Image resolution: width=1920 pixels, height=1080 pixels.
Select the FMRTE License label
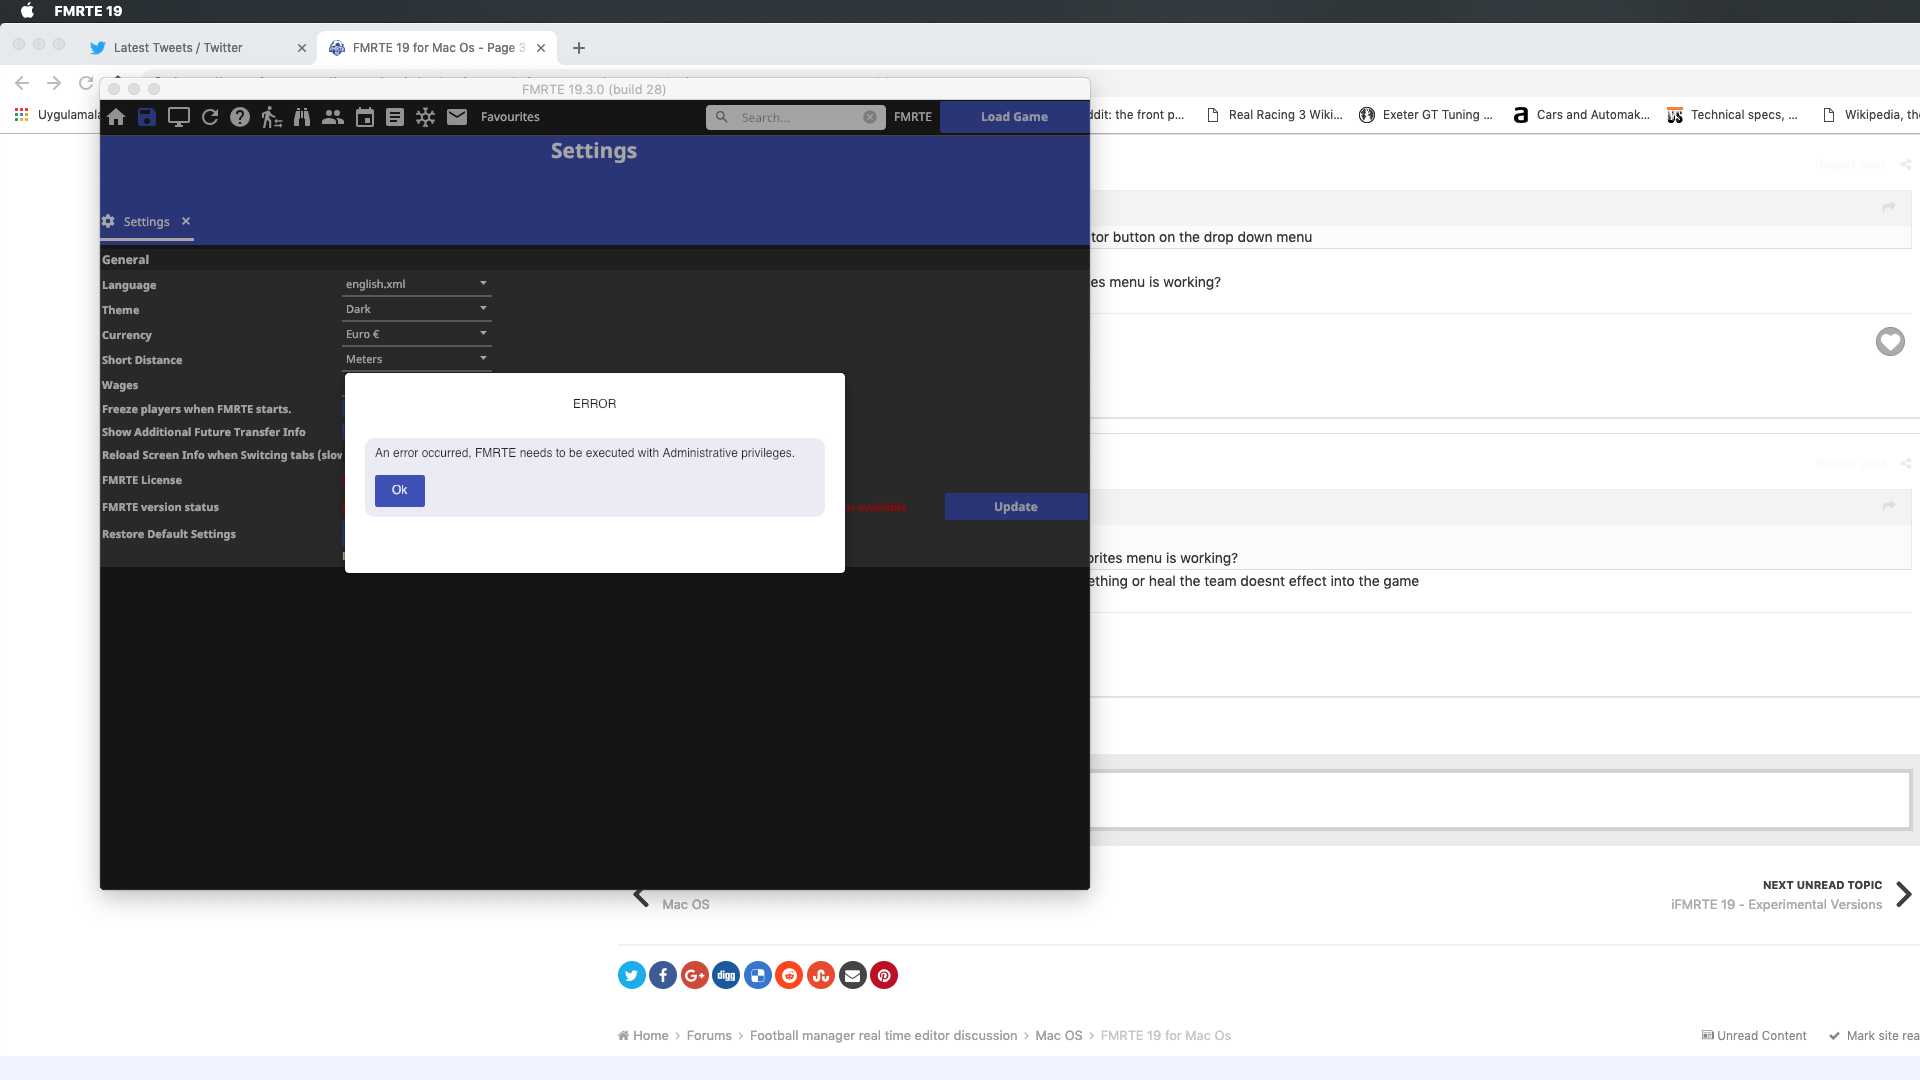pos(142,480)
